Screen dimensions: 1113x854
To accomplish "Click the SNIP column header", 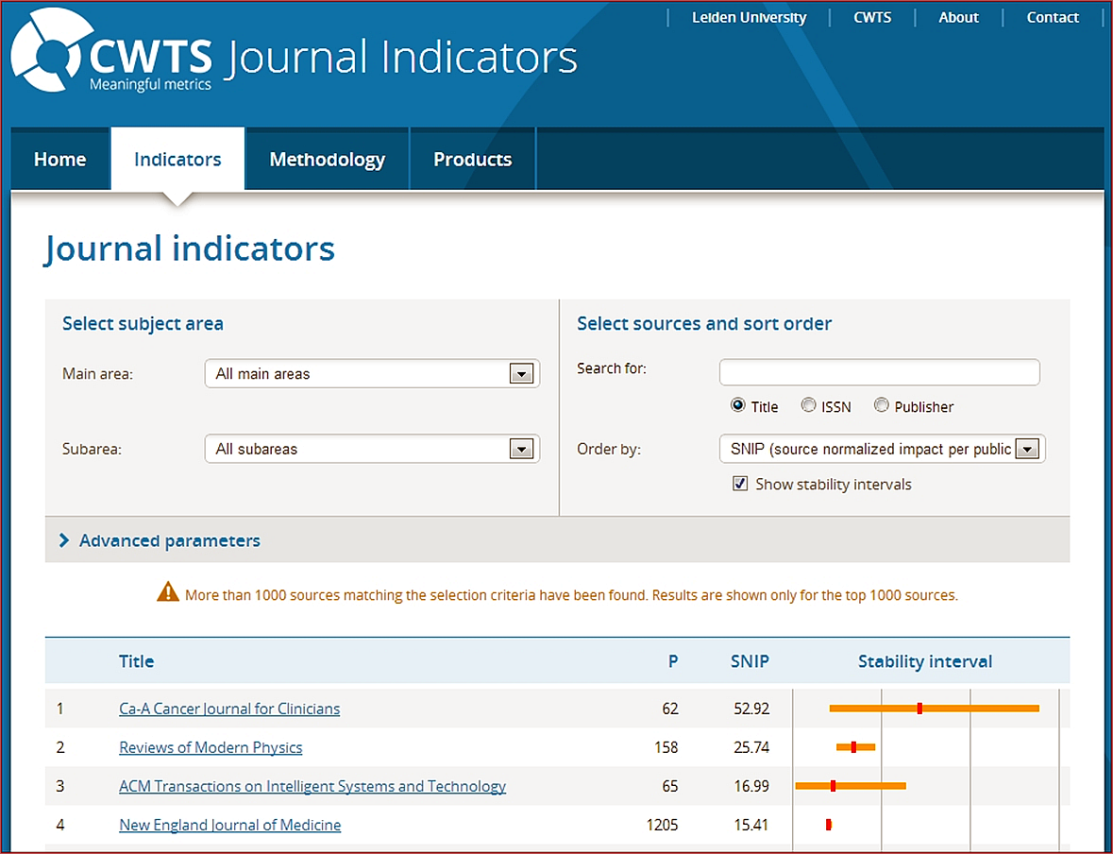I will [750, 662].
